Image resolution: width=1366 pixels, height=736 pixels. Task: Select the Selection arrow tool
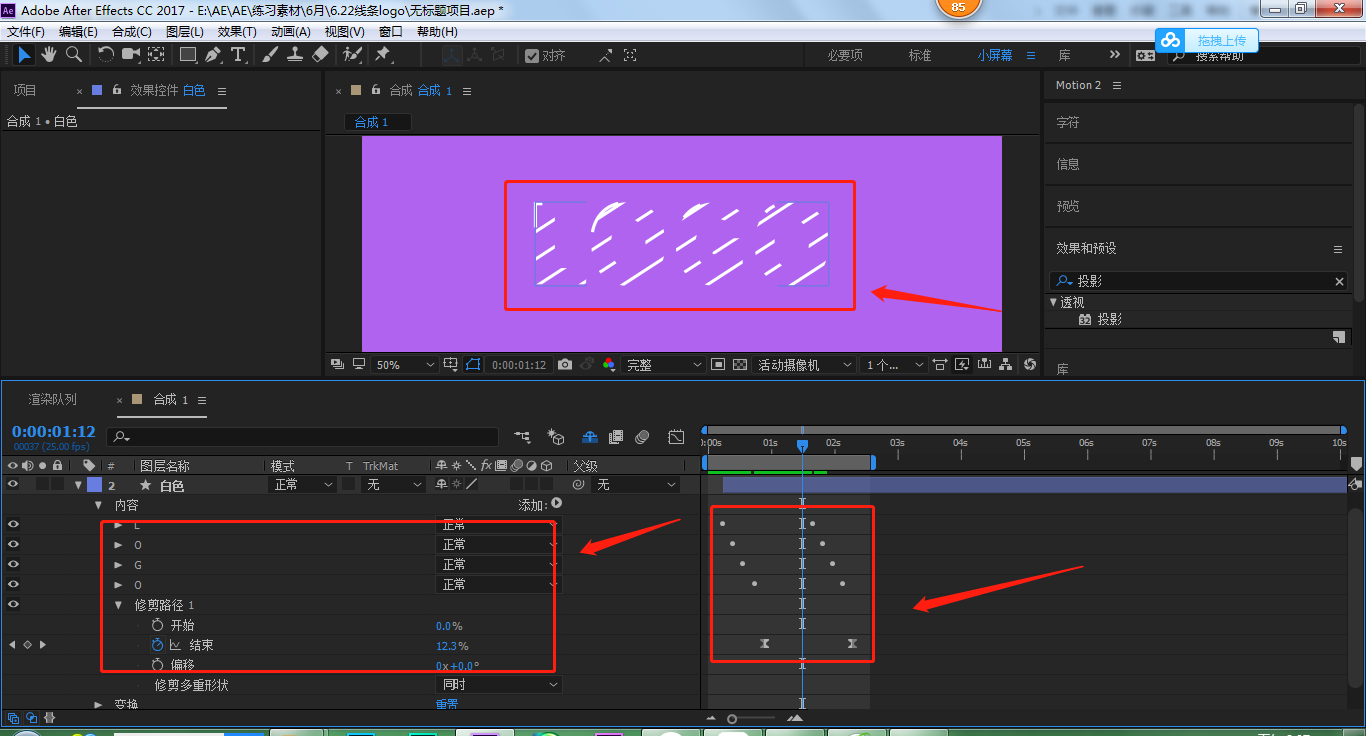coord(25,54)
